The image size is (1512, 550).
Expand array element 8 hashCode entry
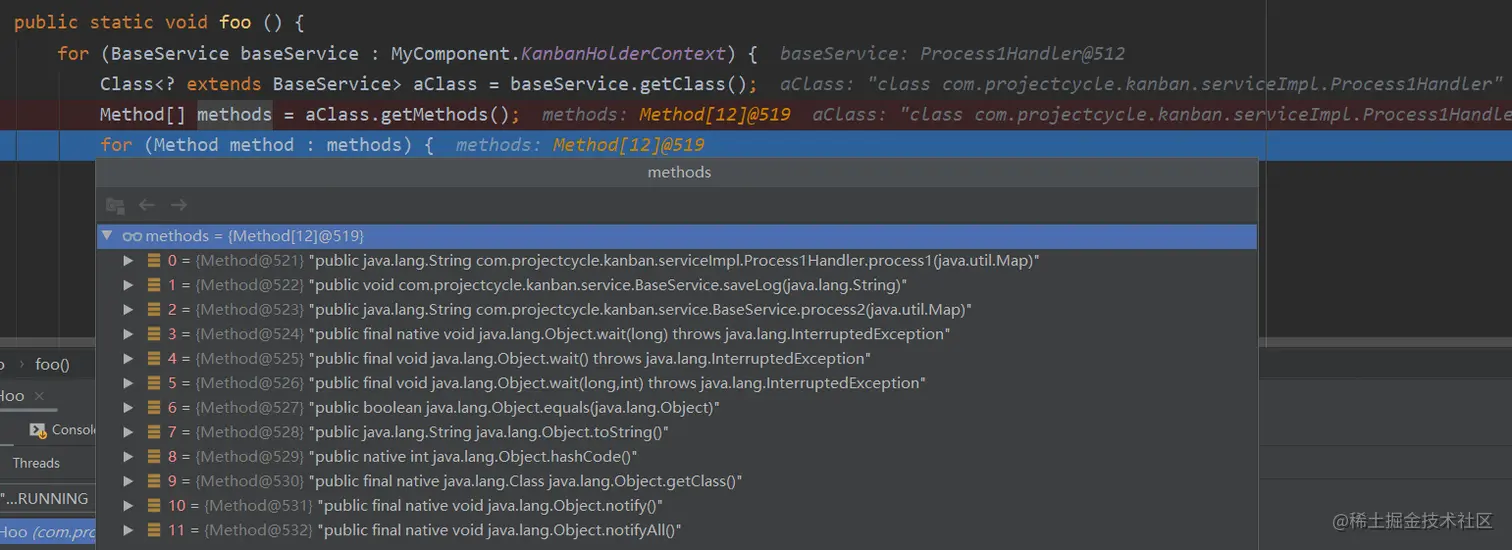coord(128,457)
